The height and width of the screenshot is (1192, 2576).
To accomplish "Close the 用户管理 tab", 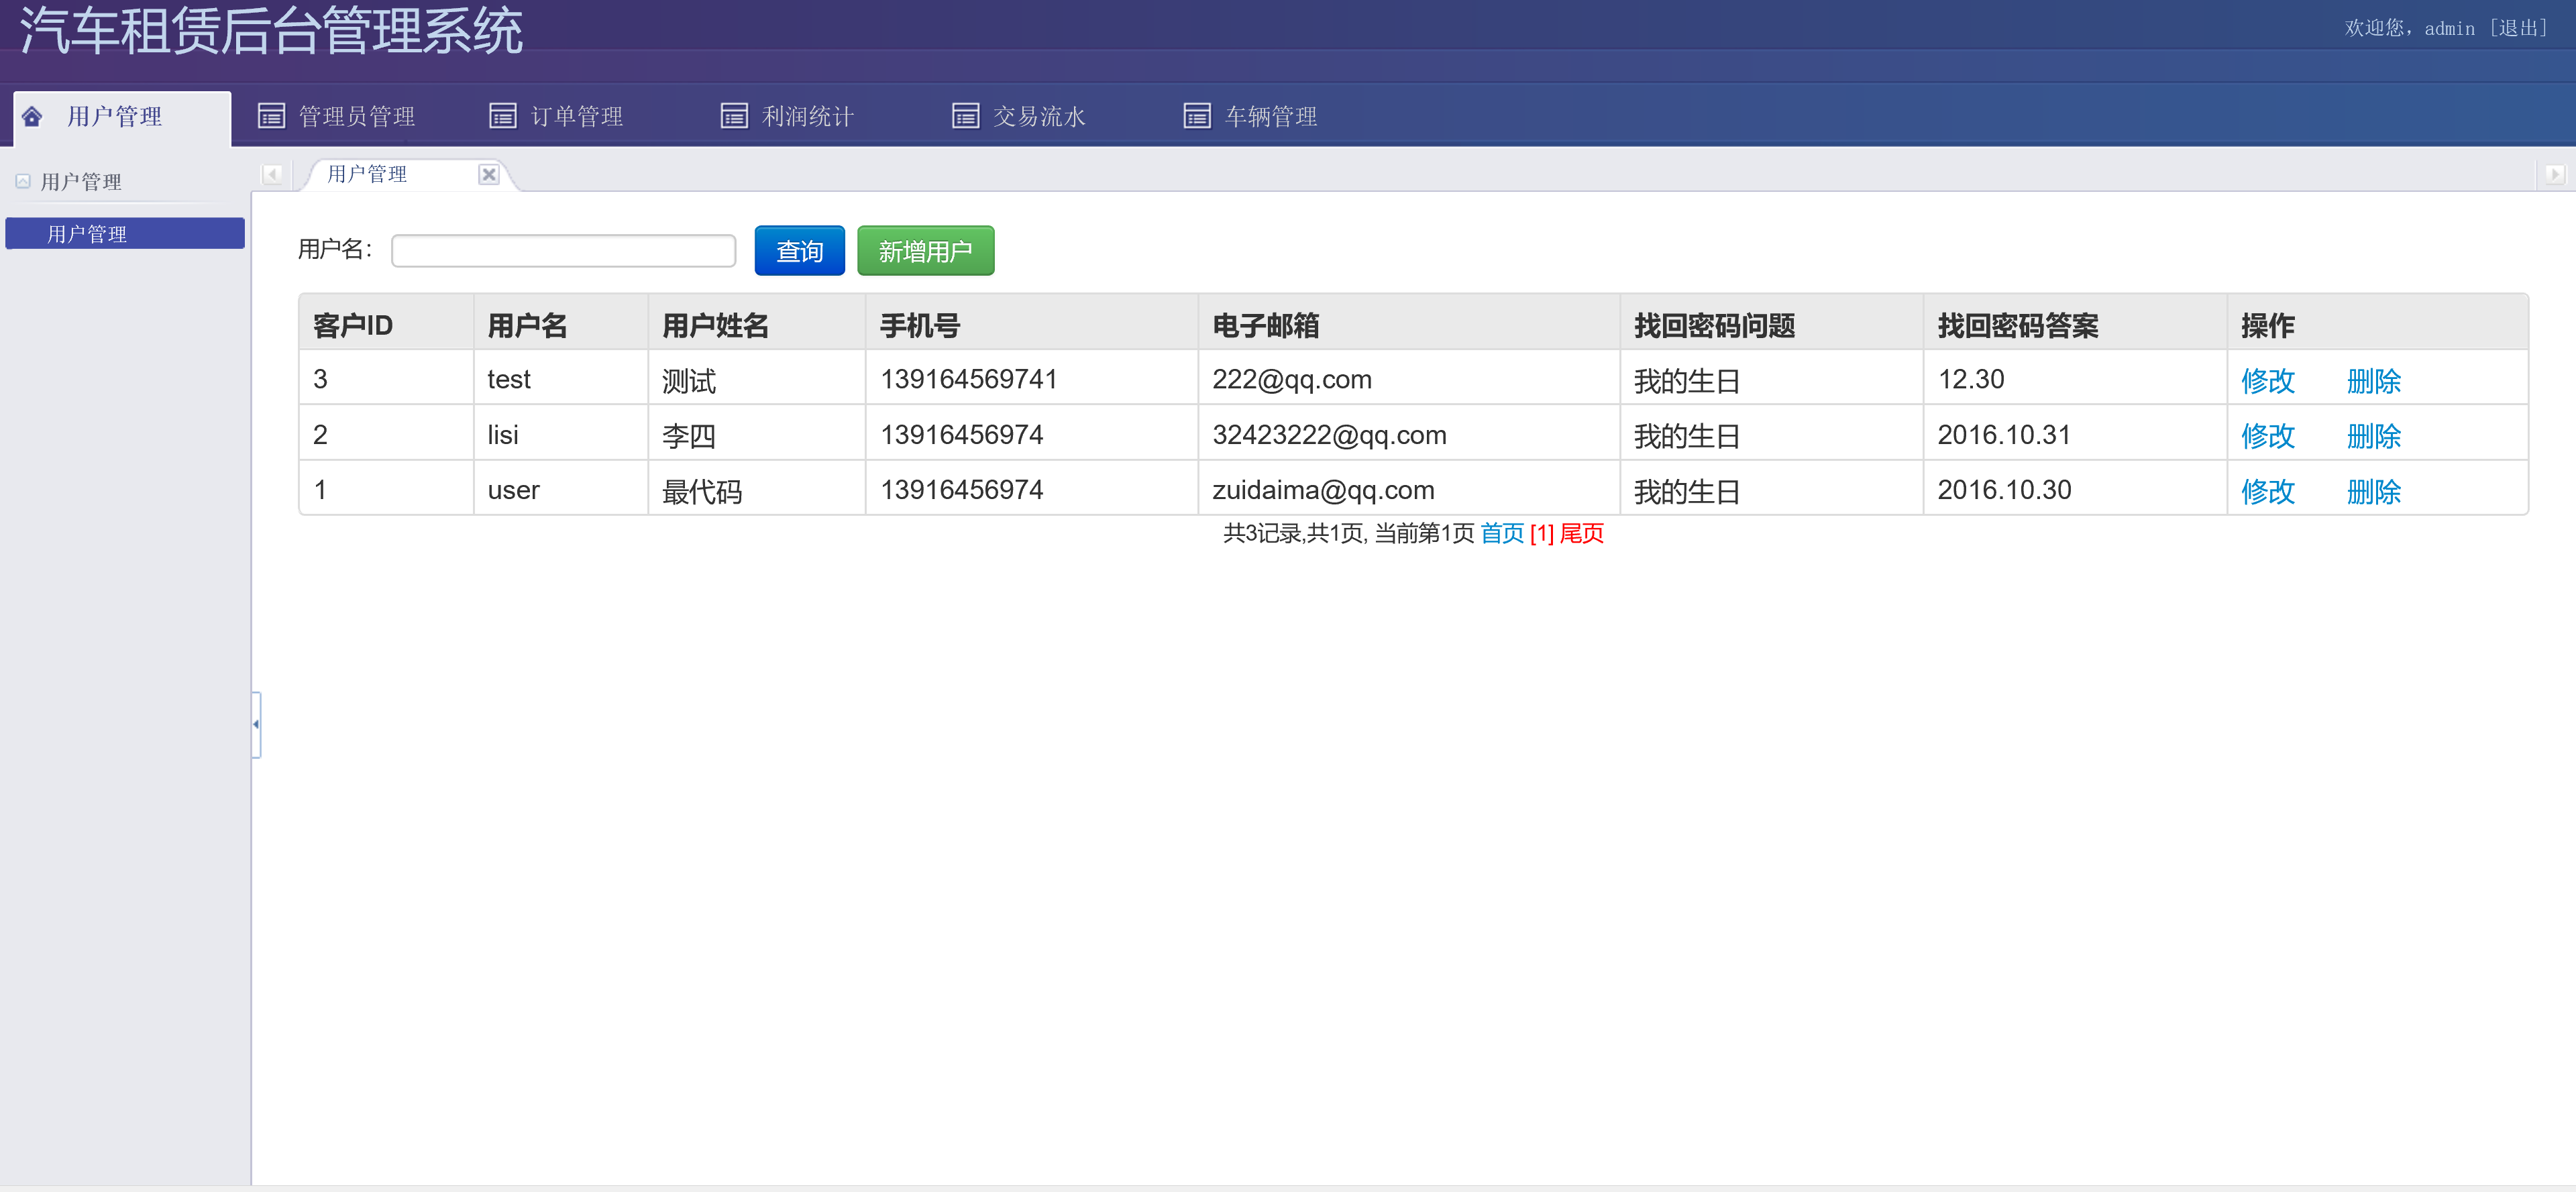I will coord(489,174).
